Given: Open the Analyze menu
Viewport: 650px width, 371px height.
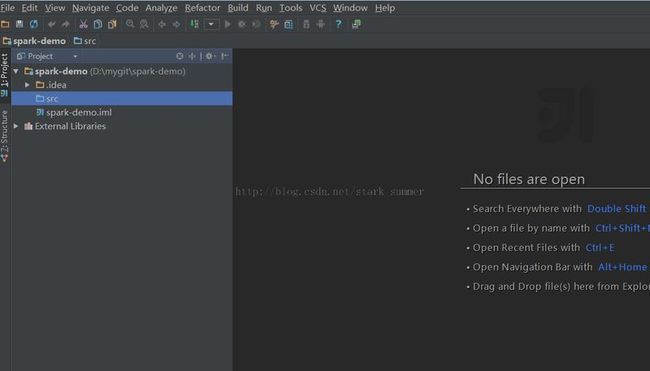Looking at the screenshot, I should (161, 8).
